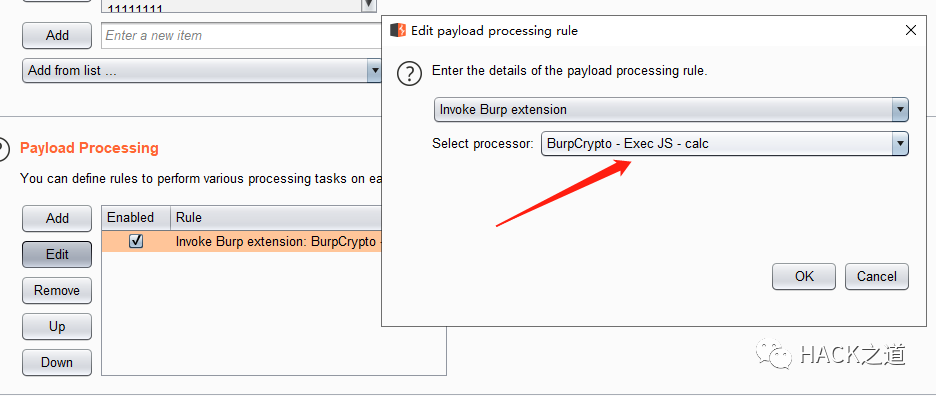Expand the Invoke Burp extension dropdown arrow
The height and width of the screenshot is (396, 936).
tap(900, 110)
